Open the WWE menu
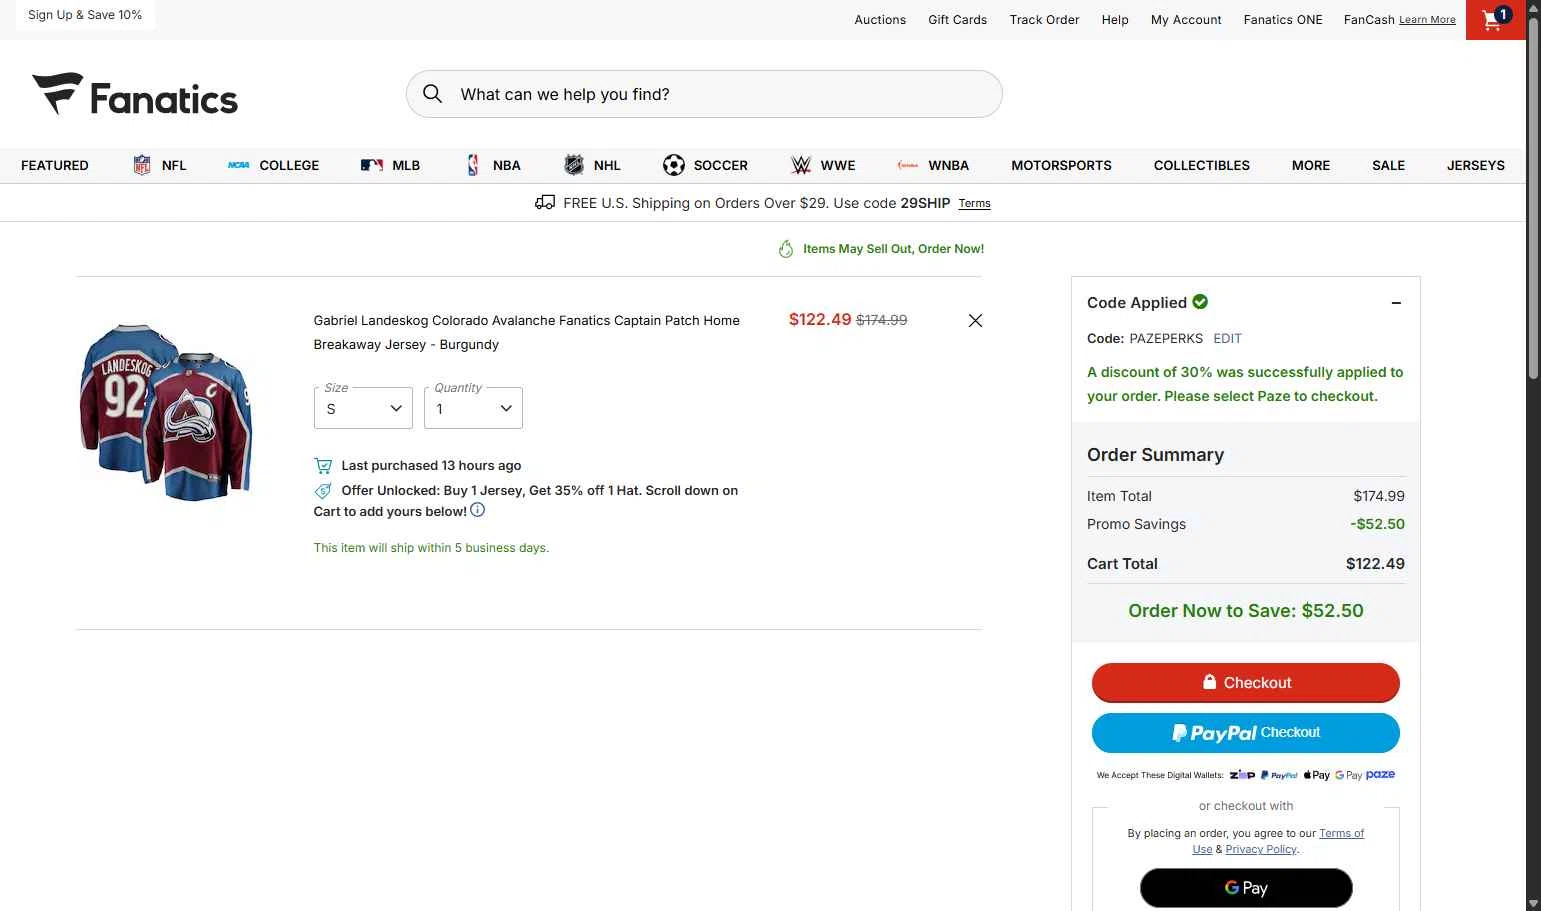This screenshot has height=911, width=1541. pos(823,165)
